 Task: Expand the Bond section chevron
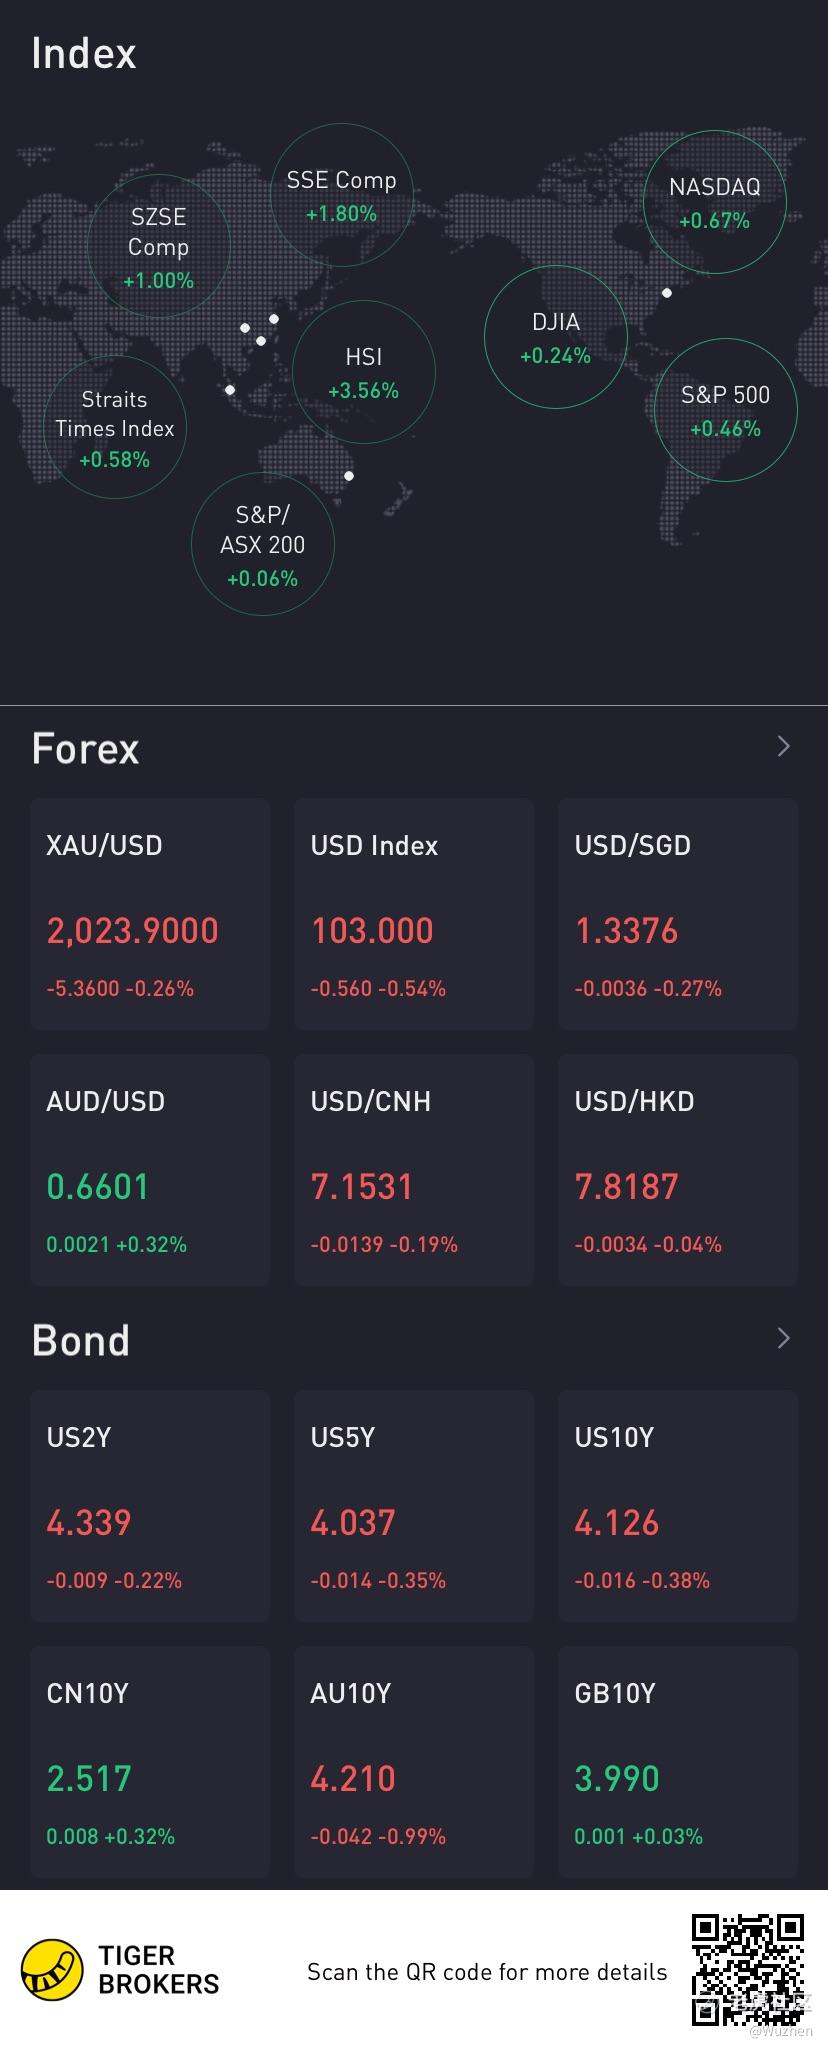coord(783,1338)
